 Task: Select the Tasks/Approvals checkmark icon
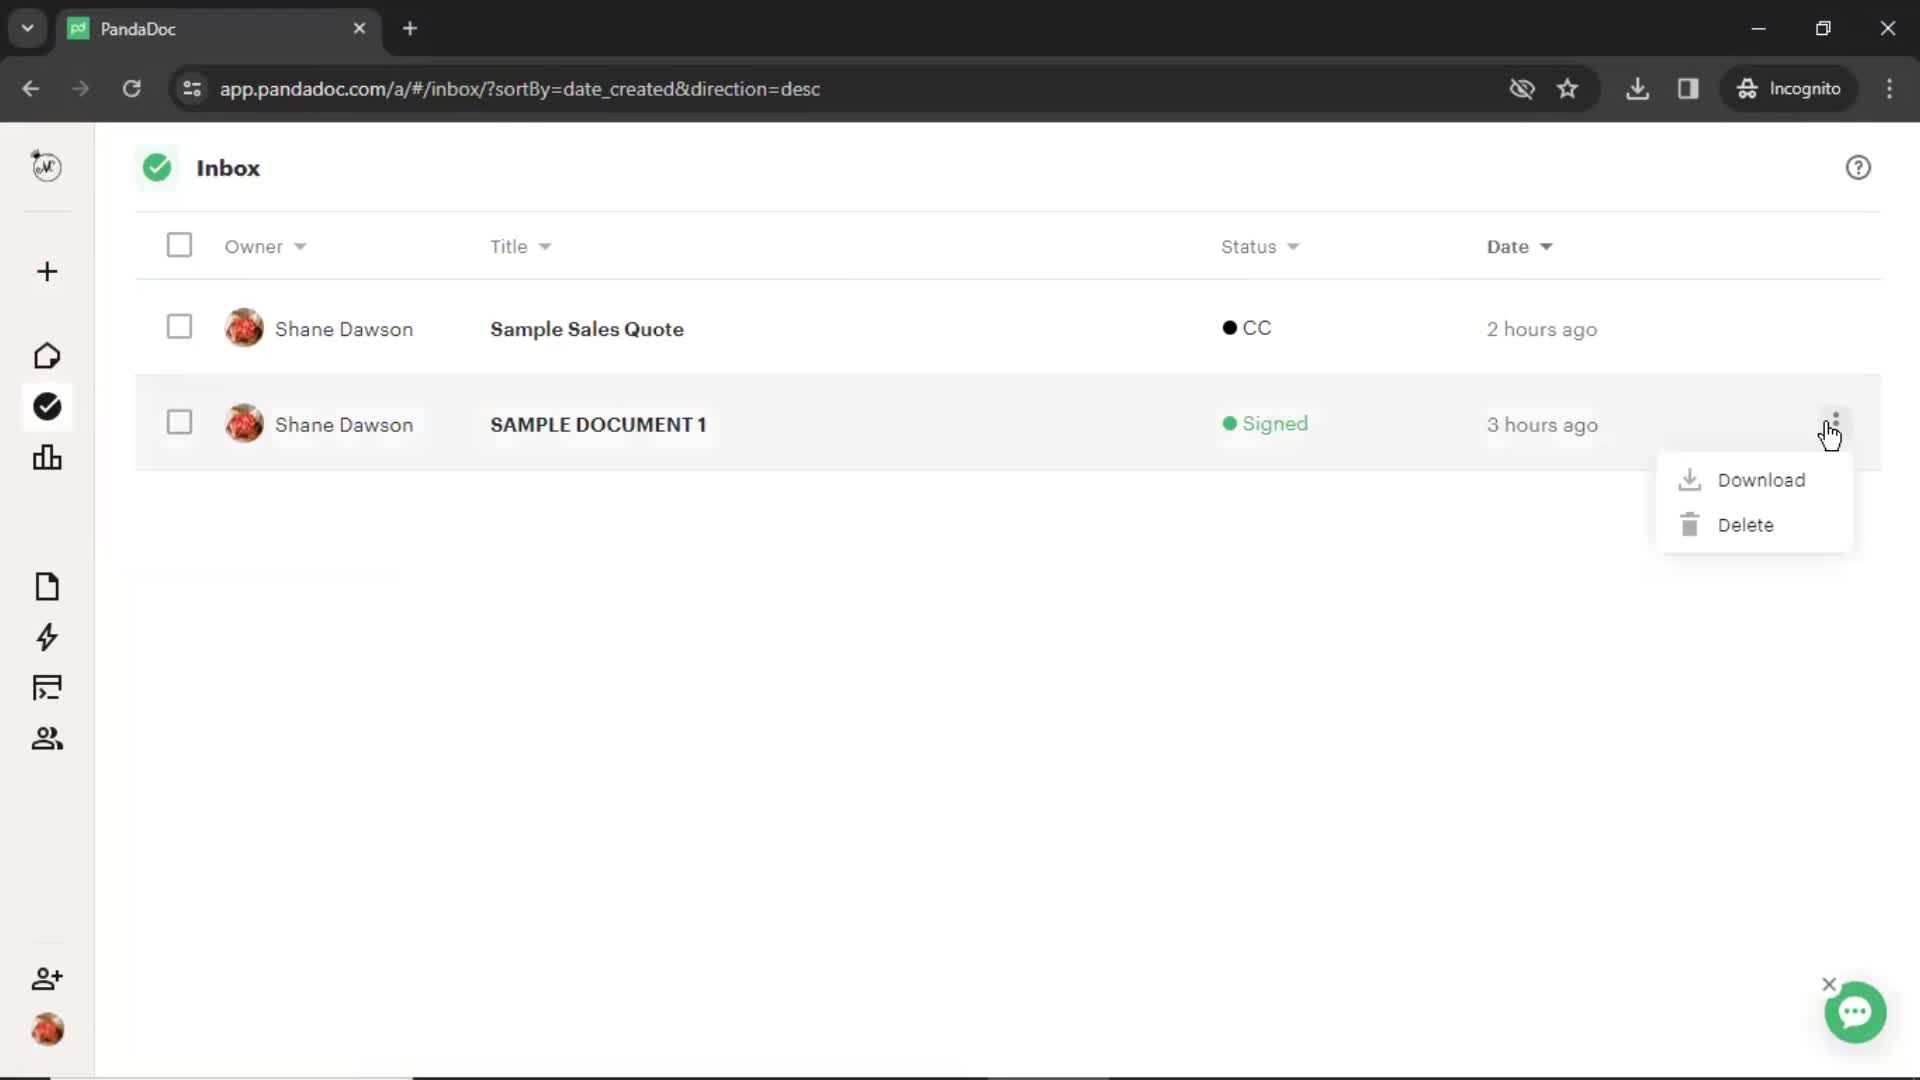click(47, 405)
